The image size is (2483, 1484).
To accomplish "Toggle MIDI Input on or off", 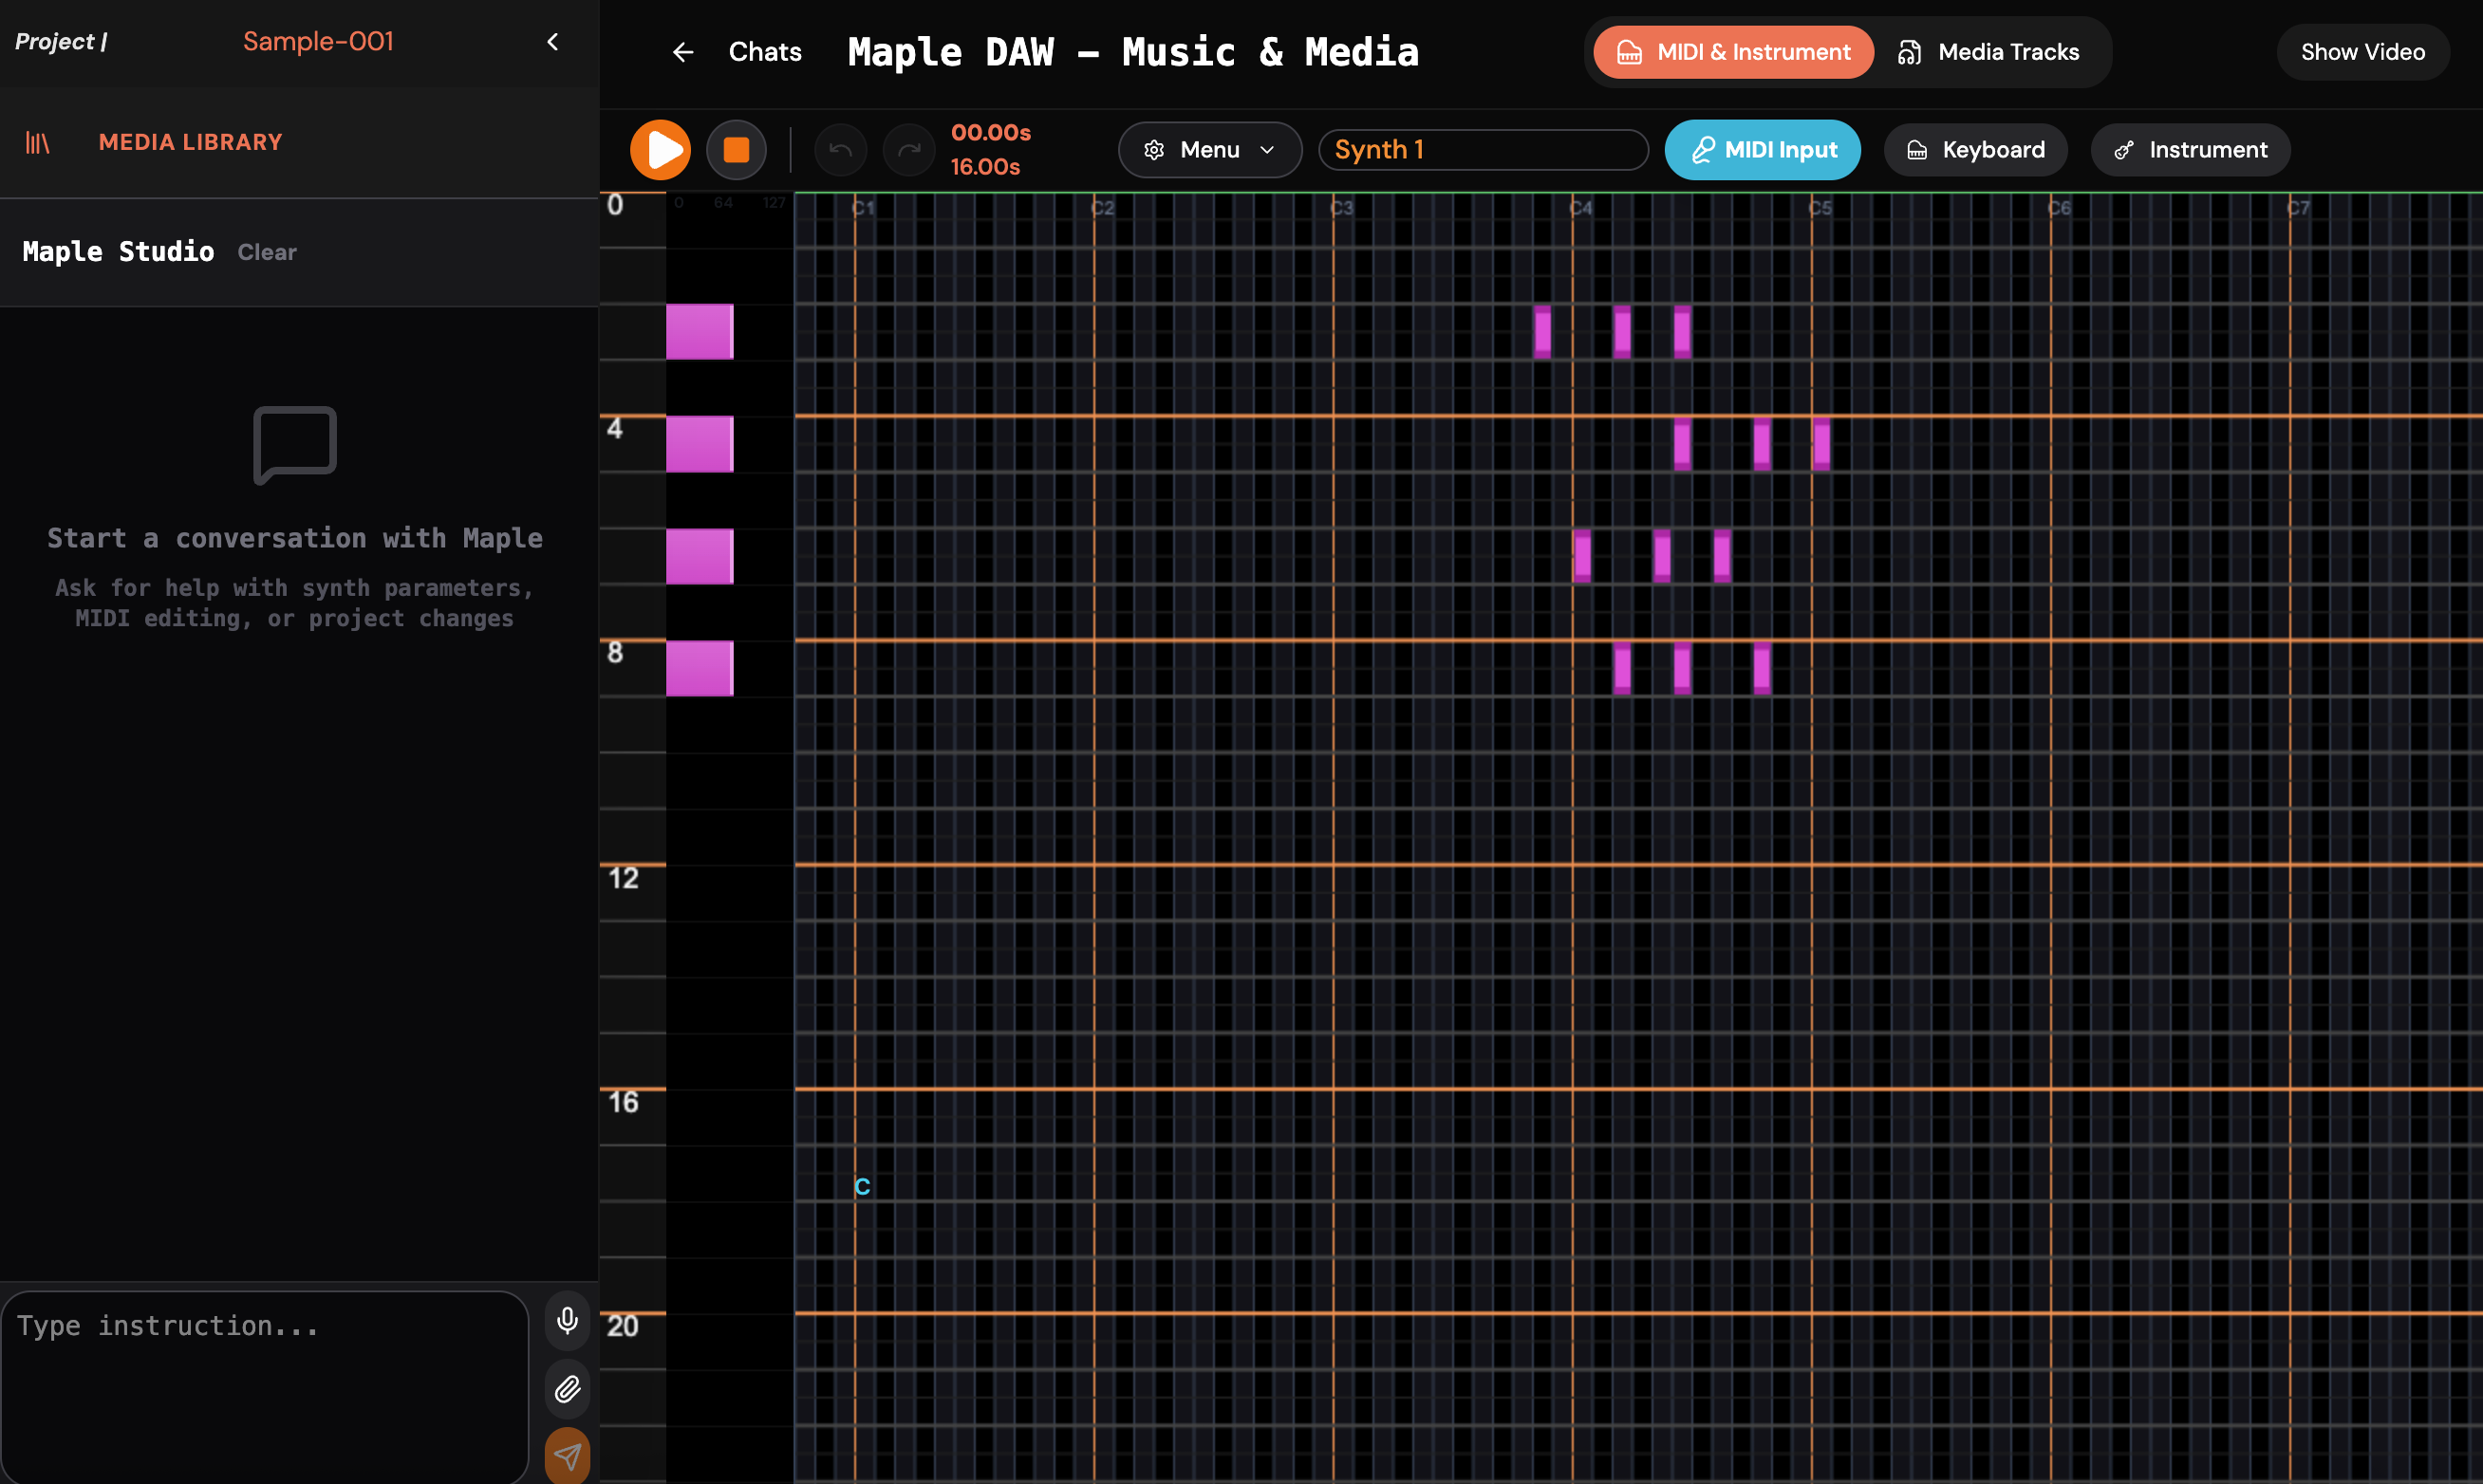I will tap(1762, 150).
